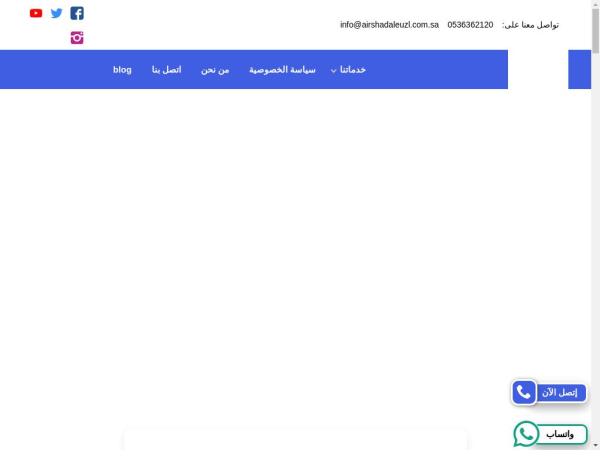This screenshot has width=600, height=450.
Task: Open the blog menu item
Action: pyautogui.click(x=122, y=70)
